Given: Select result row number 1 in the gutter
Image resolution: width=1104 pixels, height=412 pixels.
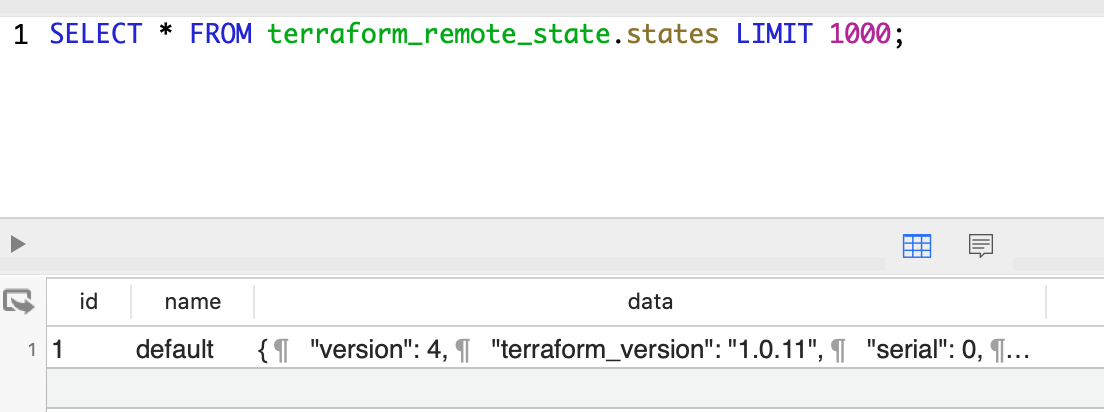Looking at the screenshot, I should [31, 349].
